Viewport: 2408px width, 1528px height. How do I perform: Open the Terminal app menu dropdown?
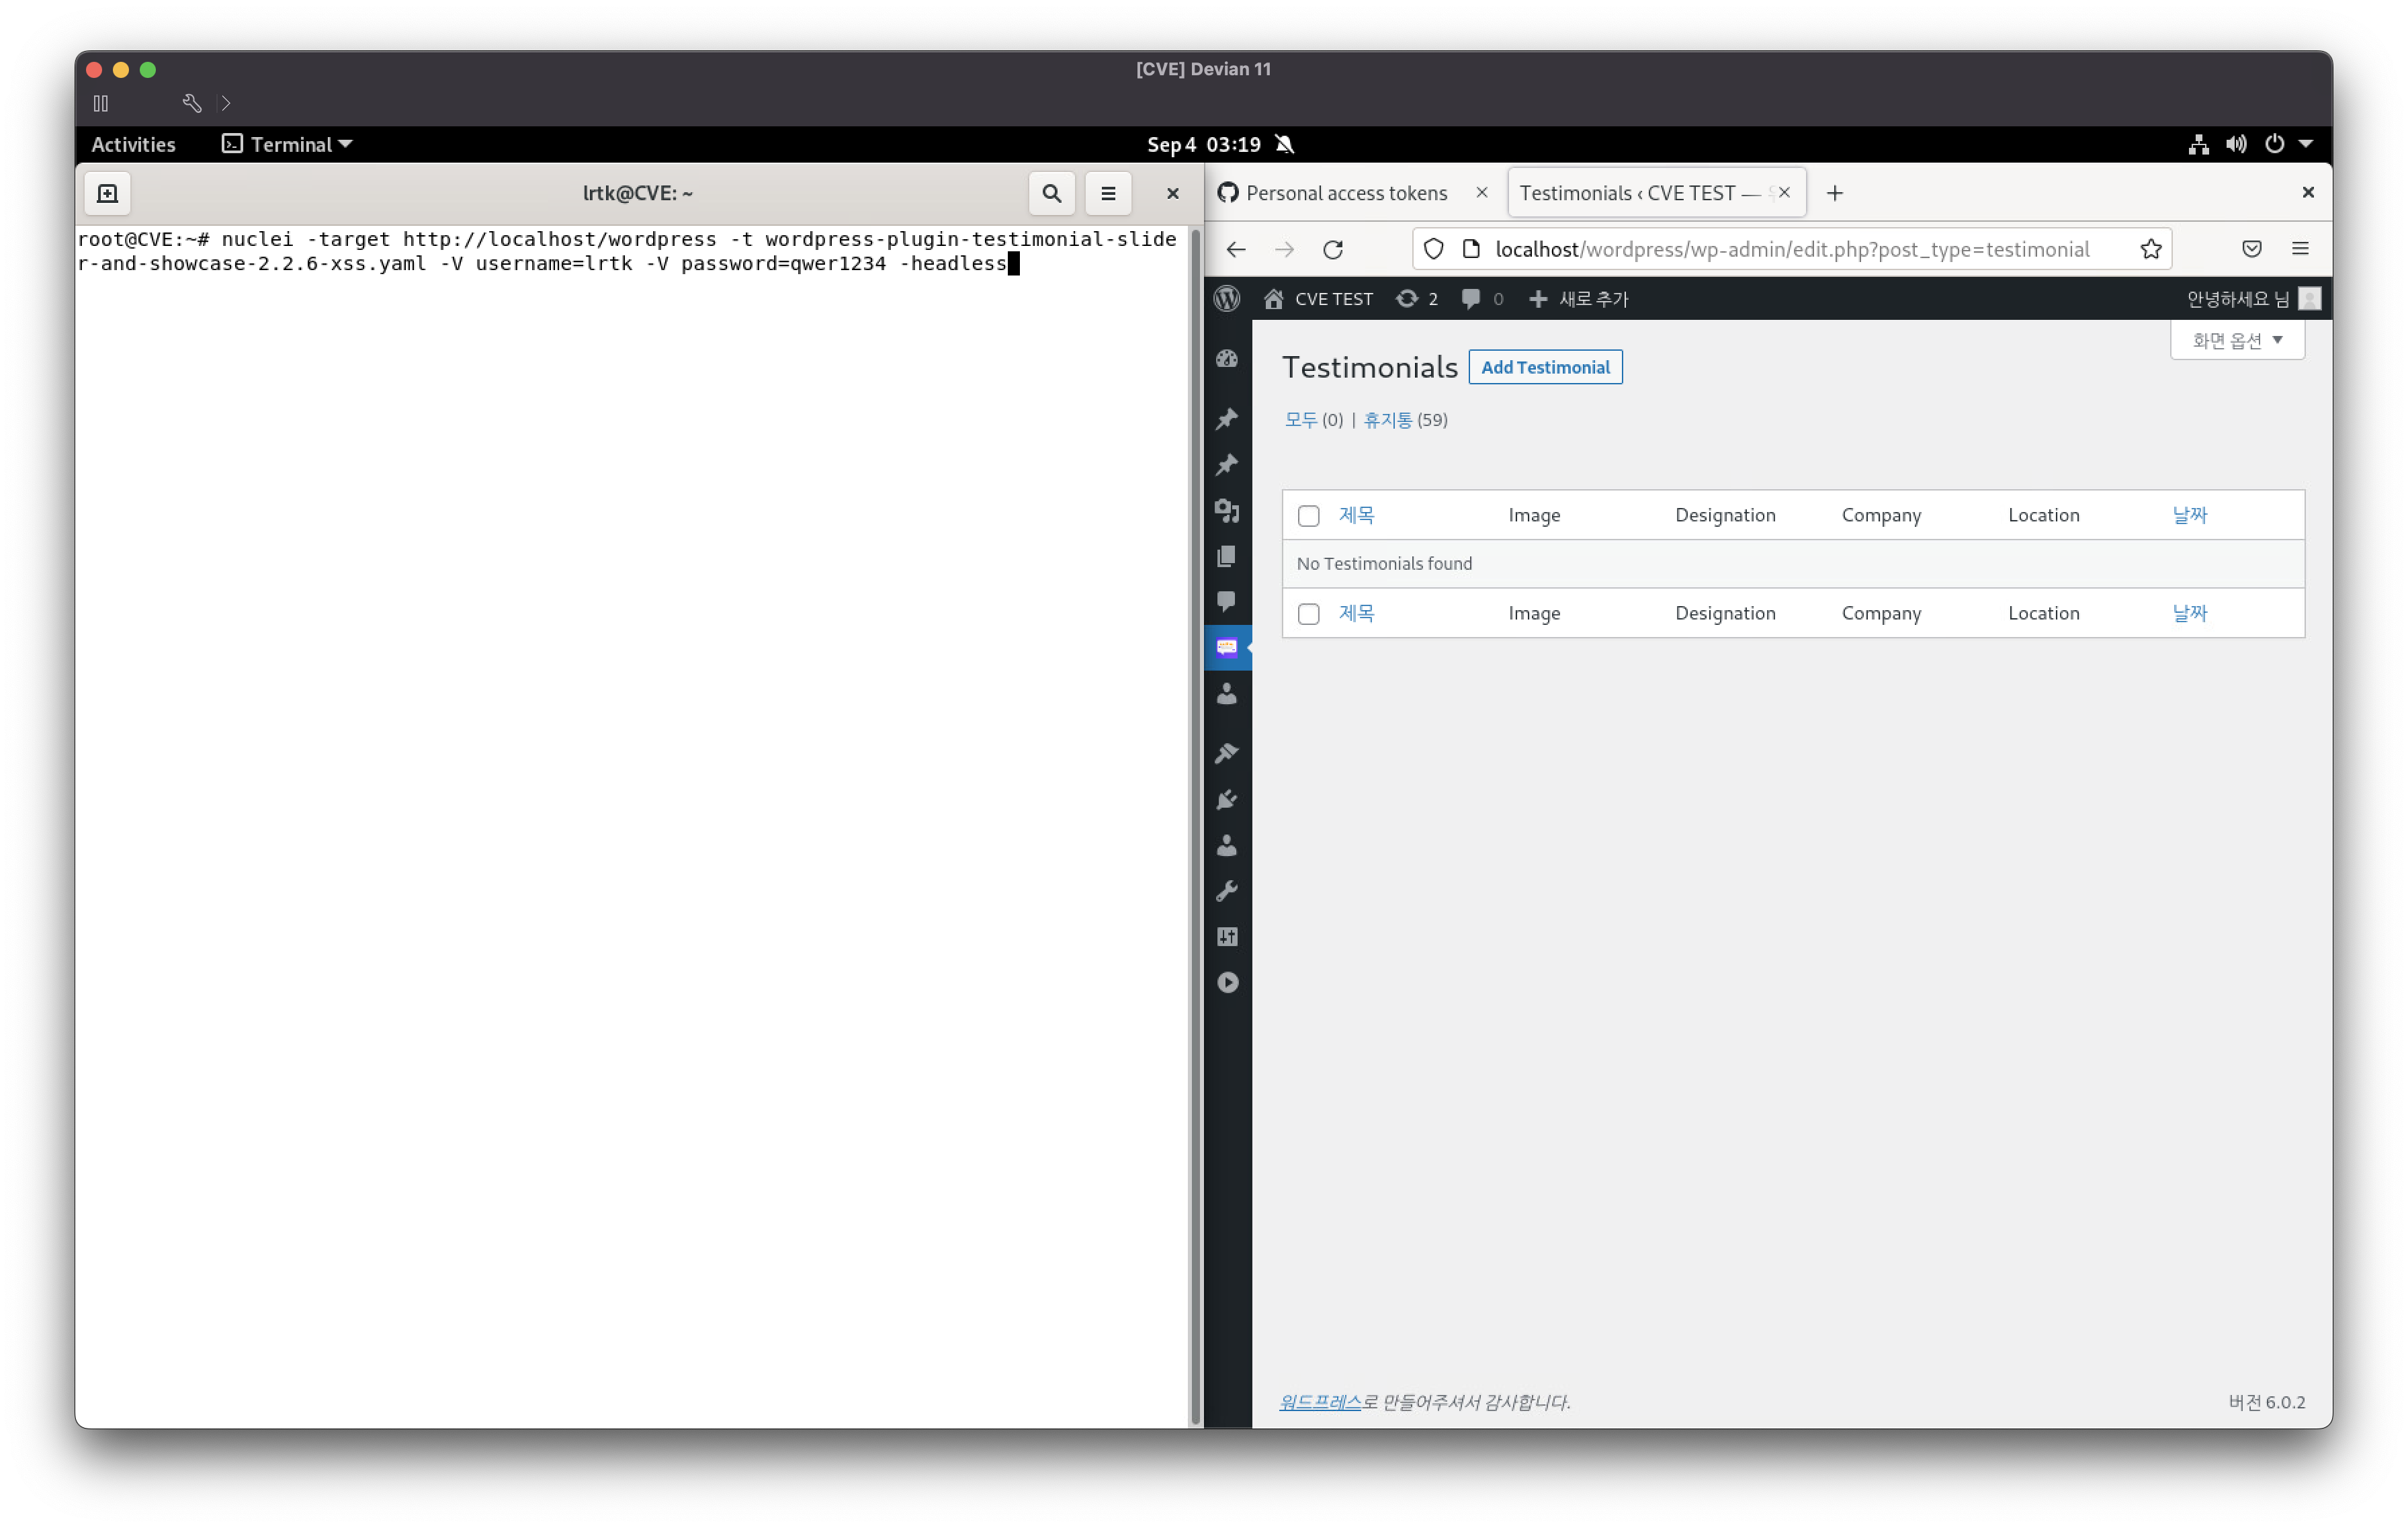pyautogui.click(x=287, y=144)
